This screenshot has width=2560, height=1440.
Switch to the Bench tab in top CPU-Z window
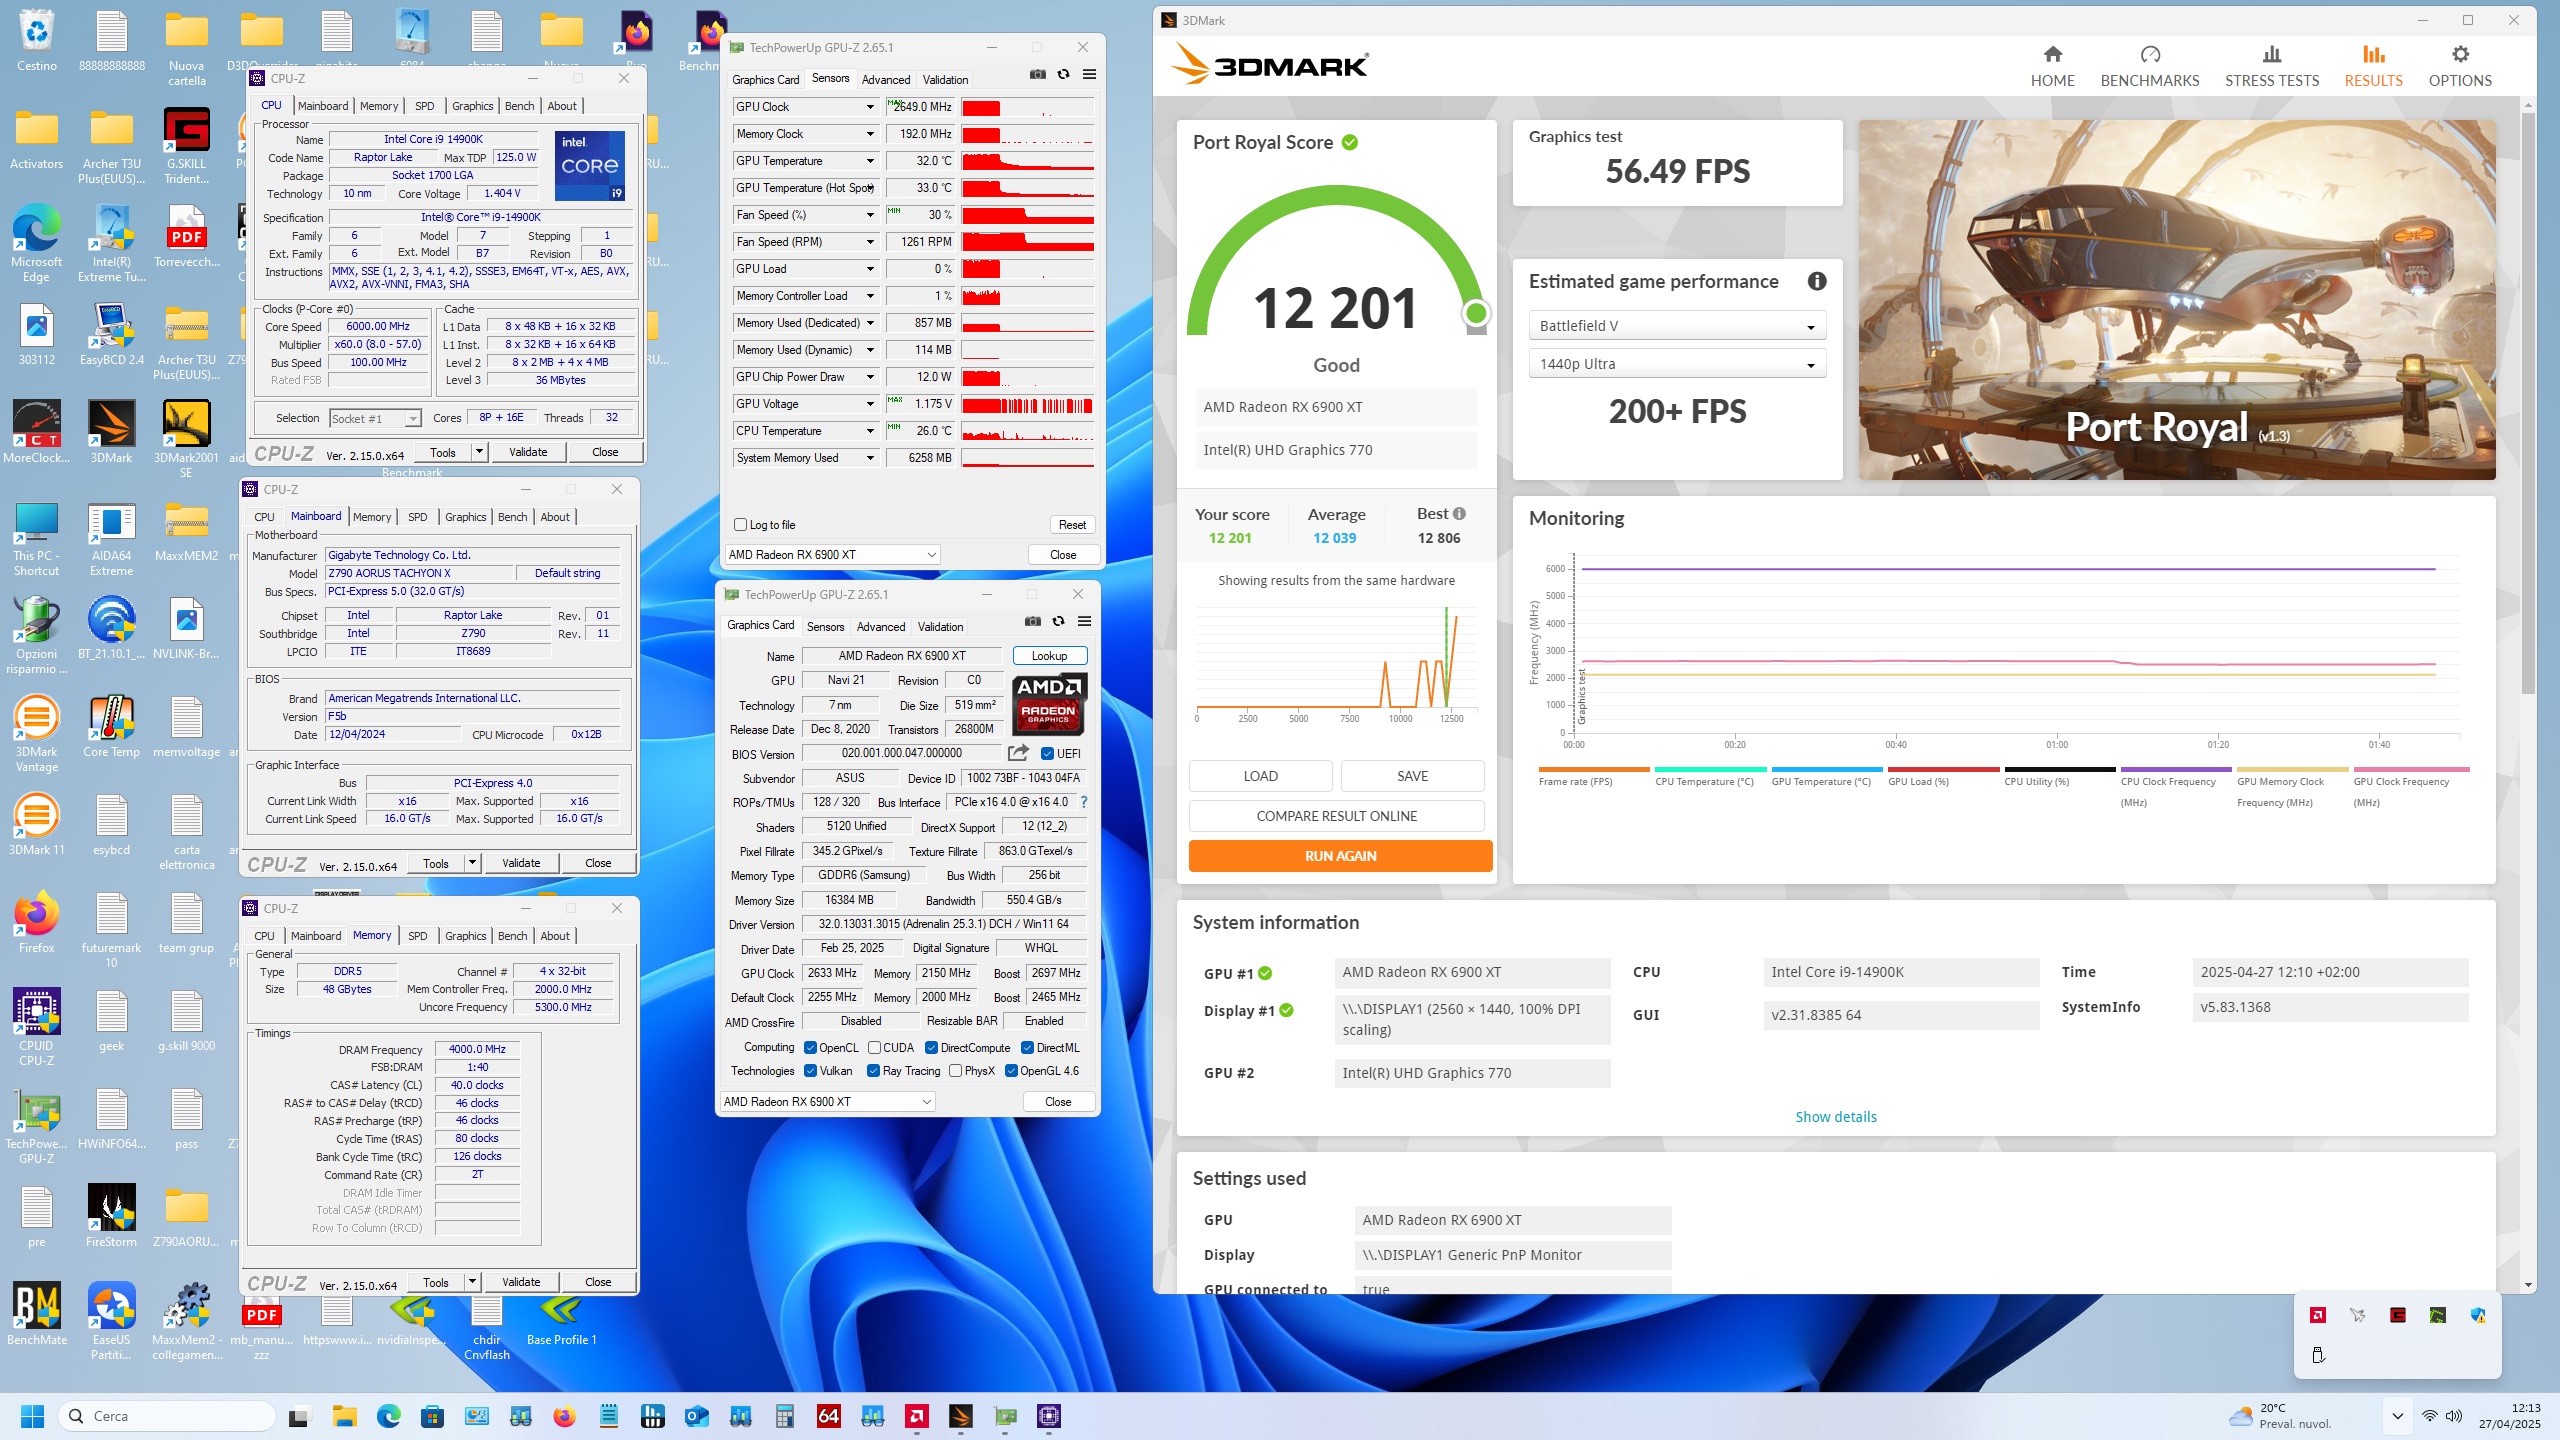click(x=519, y=106)
